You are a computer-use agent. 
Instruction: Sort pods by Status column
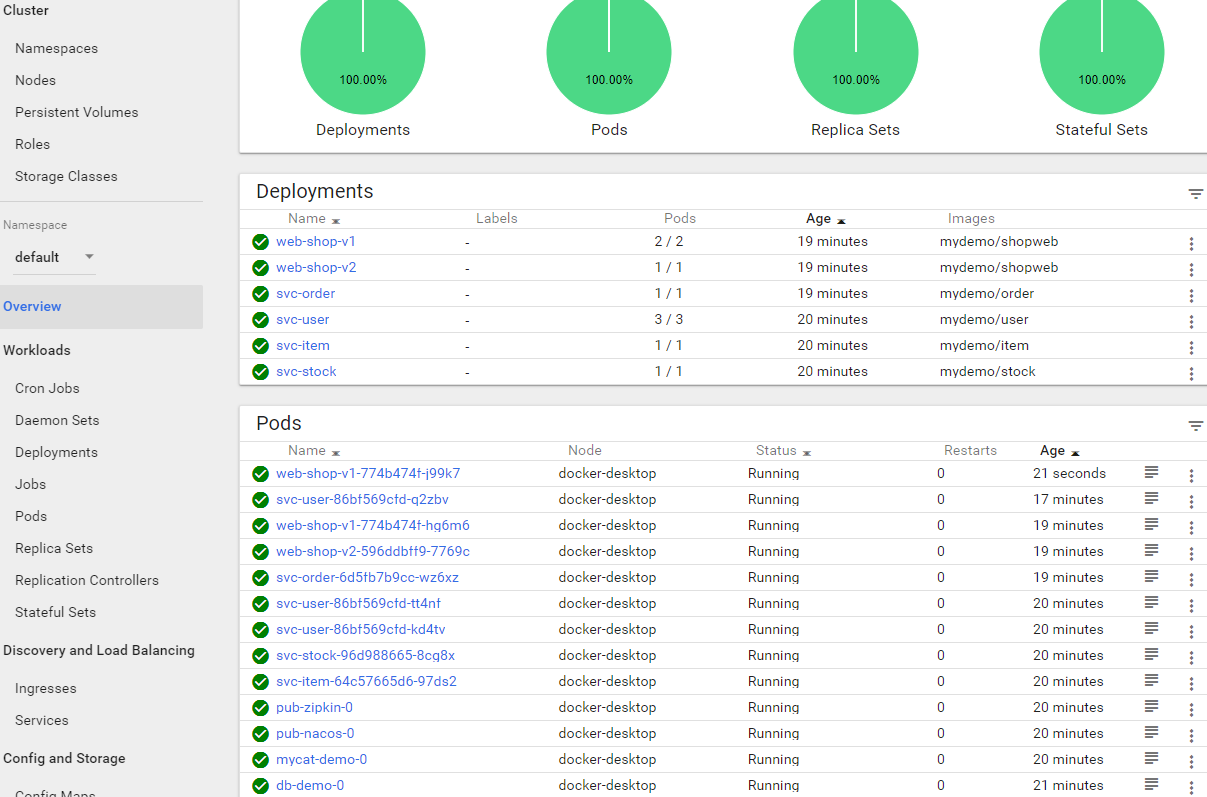(776, 451)
